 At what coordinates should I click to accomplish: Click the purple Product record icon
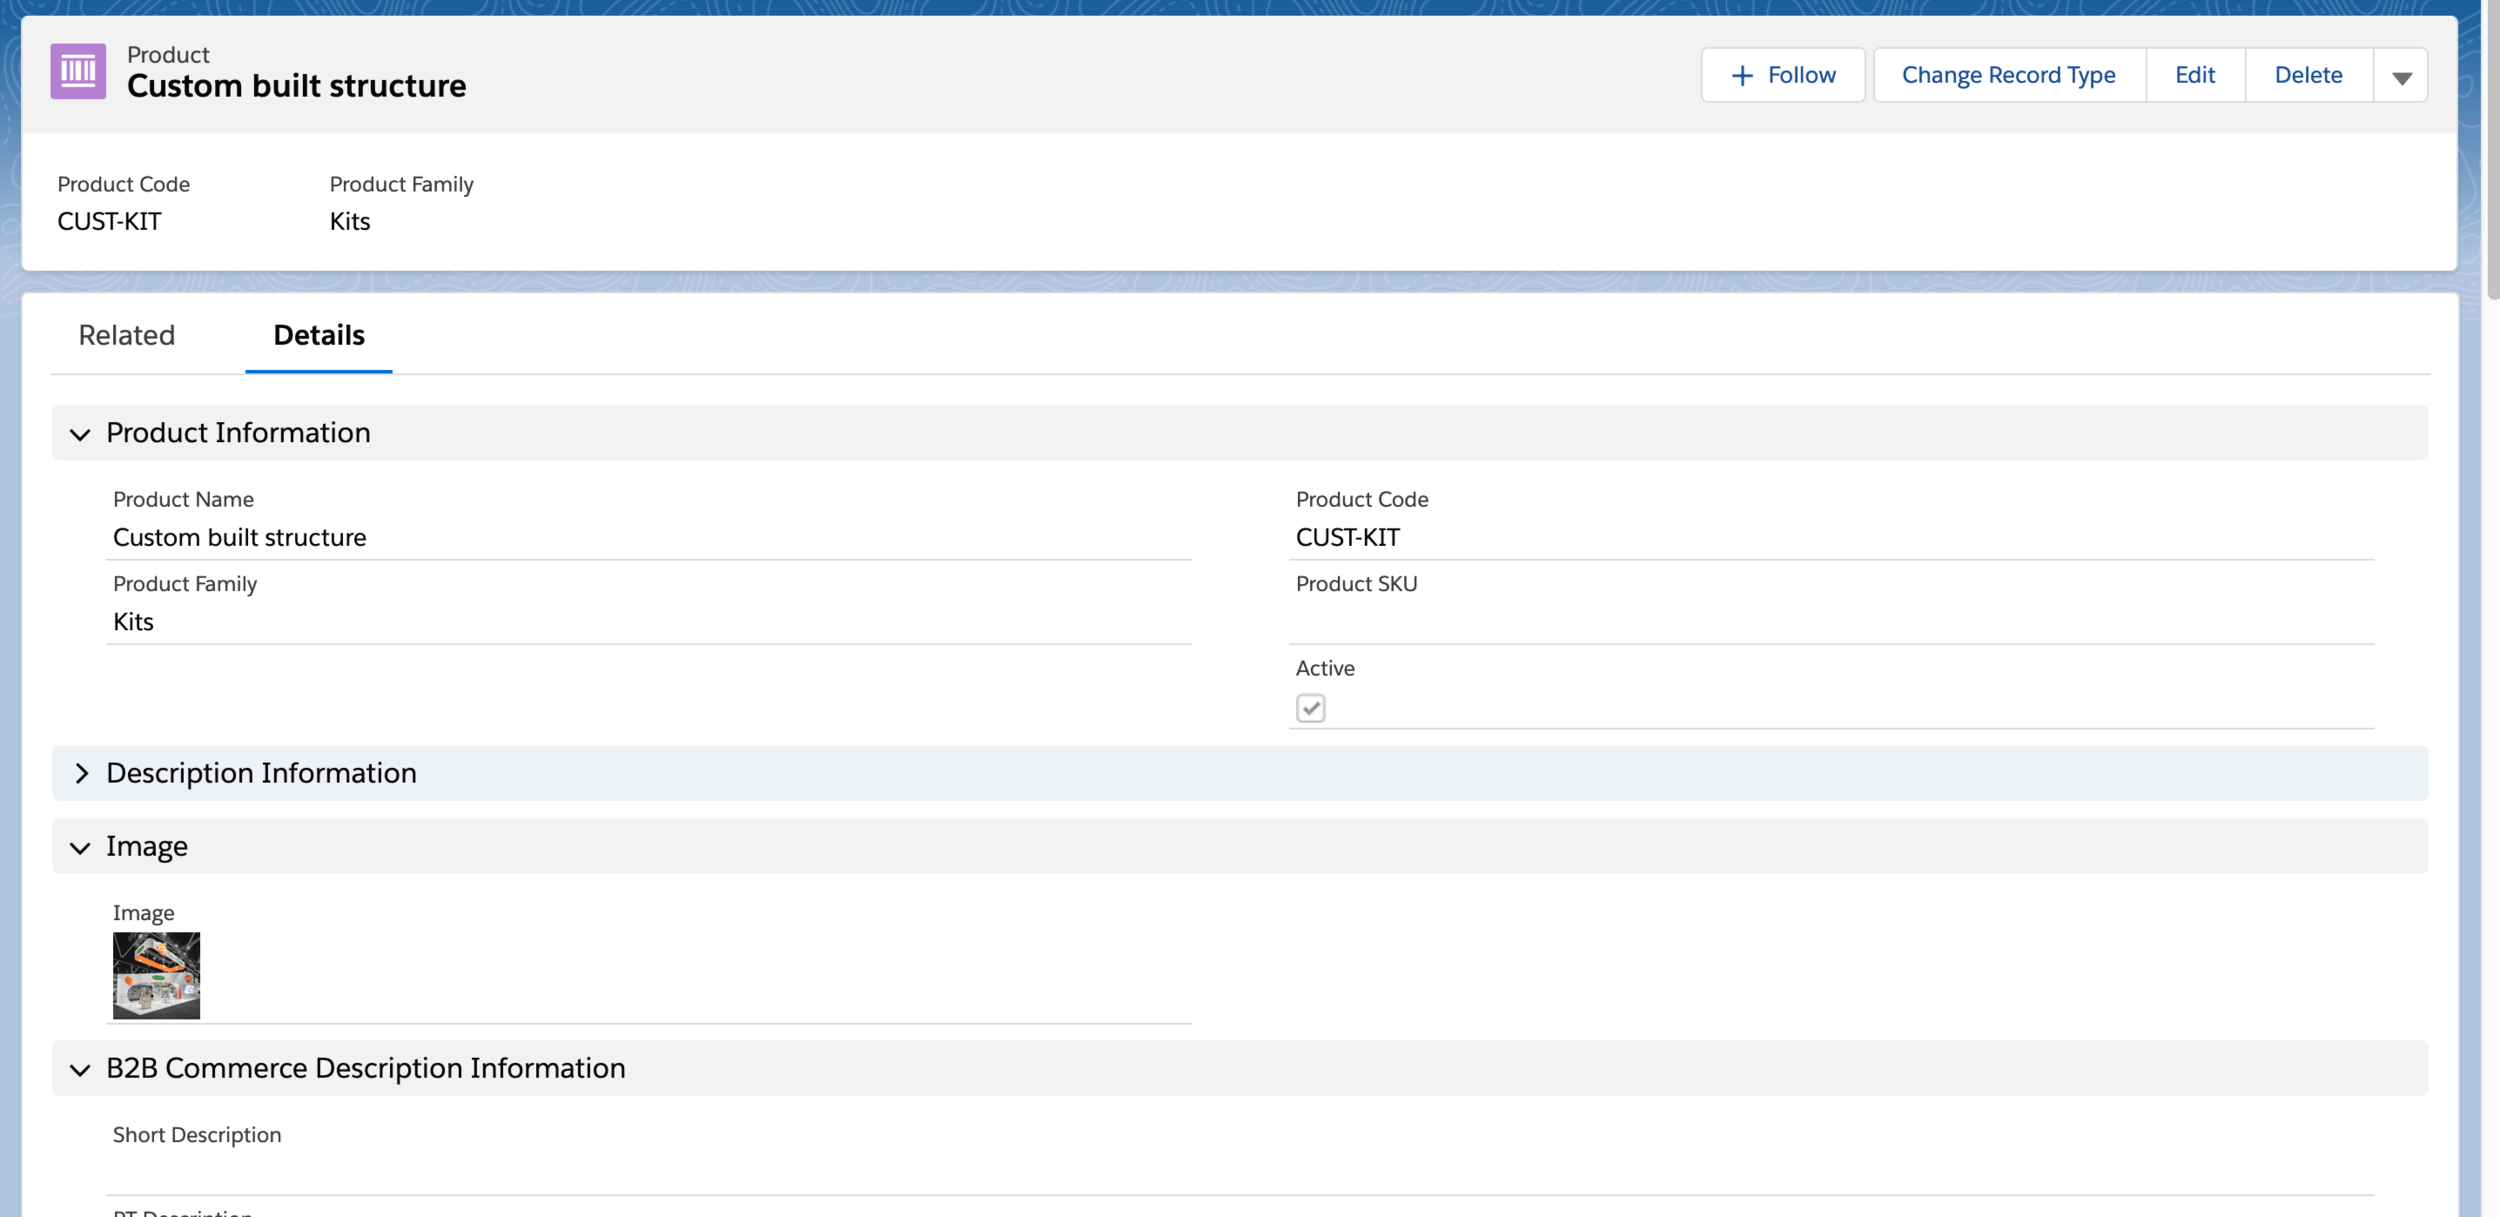point(78,72)
